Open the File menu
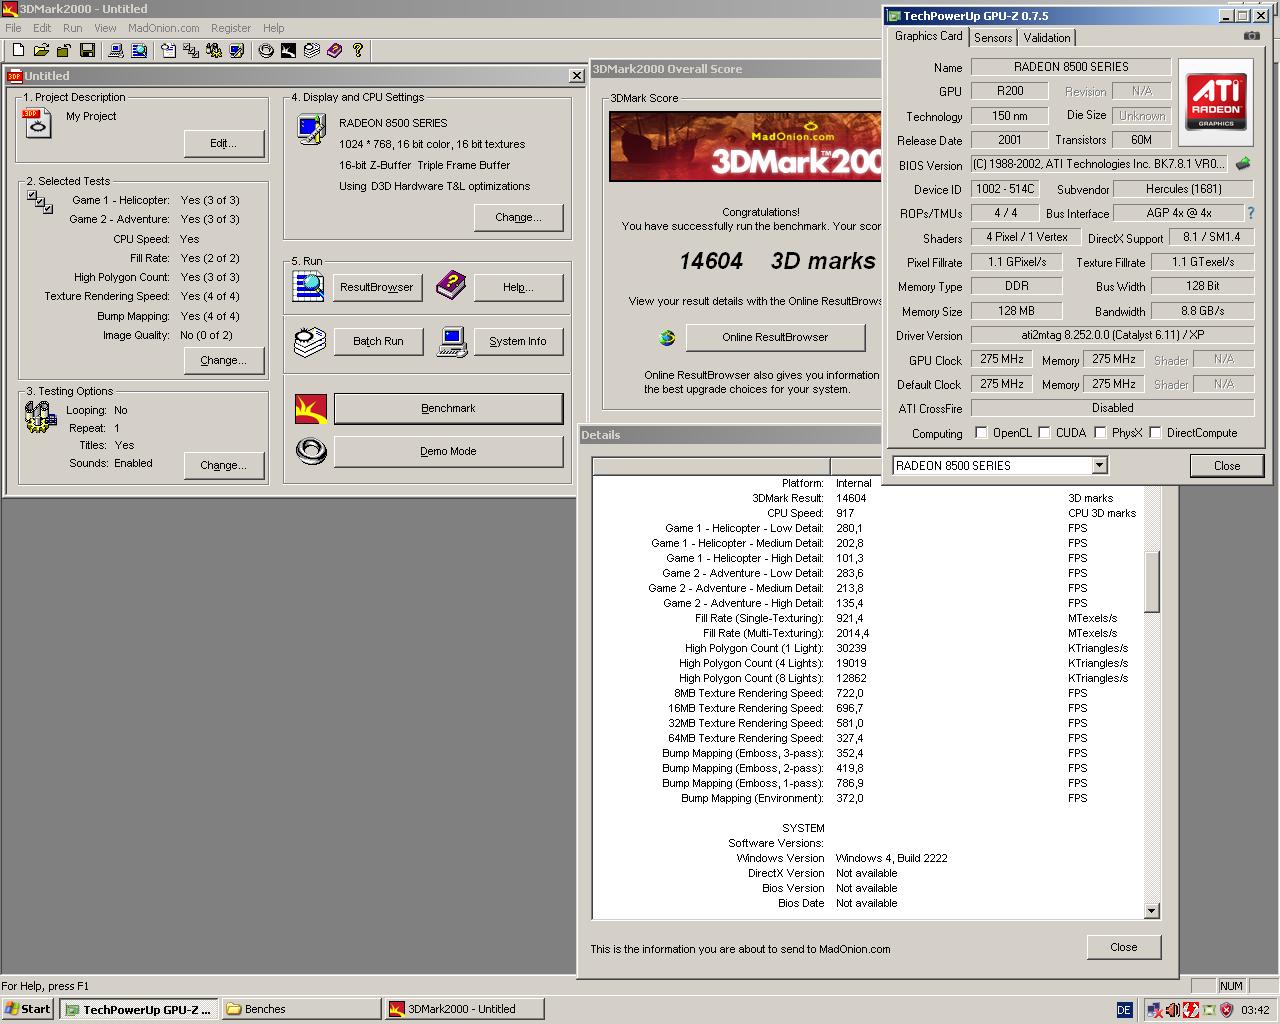Screen dimensions: 1280x1024 (x=13, y=28)
